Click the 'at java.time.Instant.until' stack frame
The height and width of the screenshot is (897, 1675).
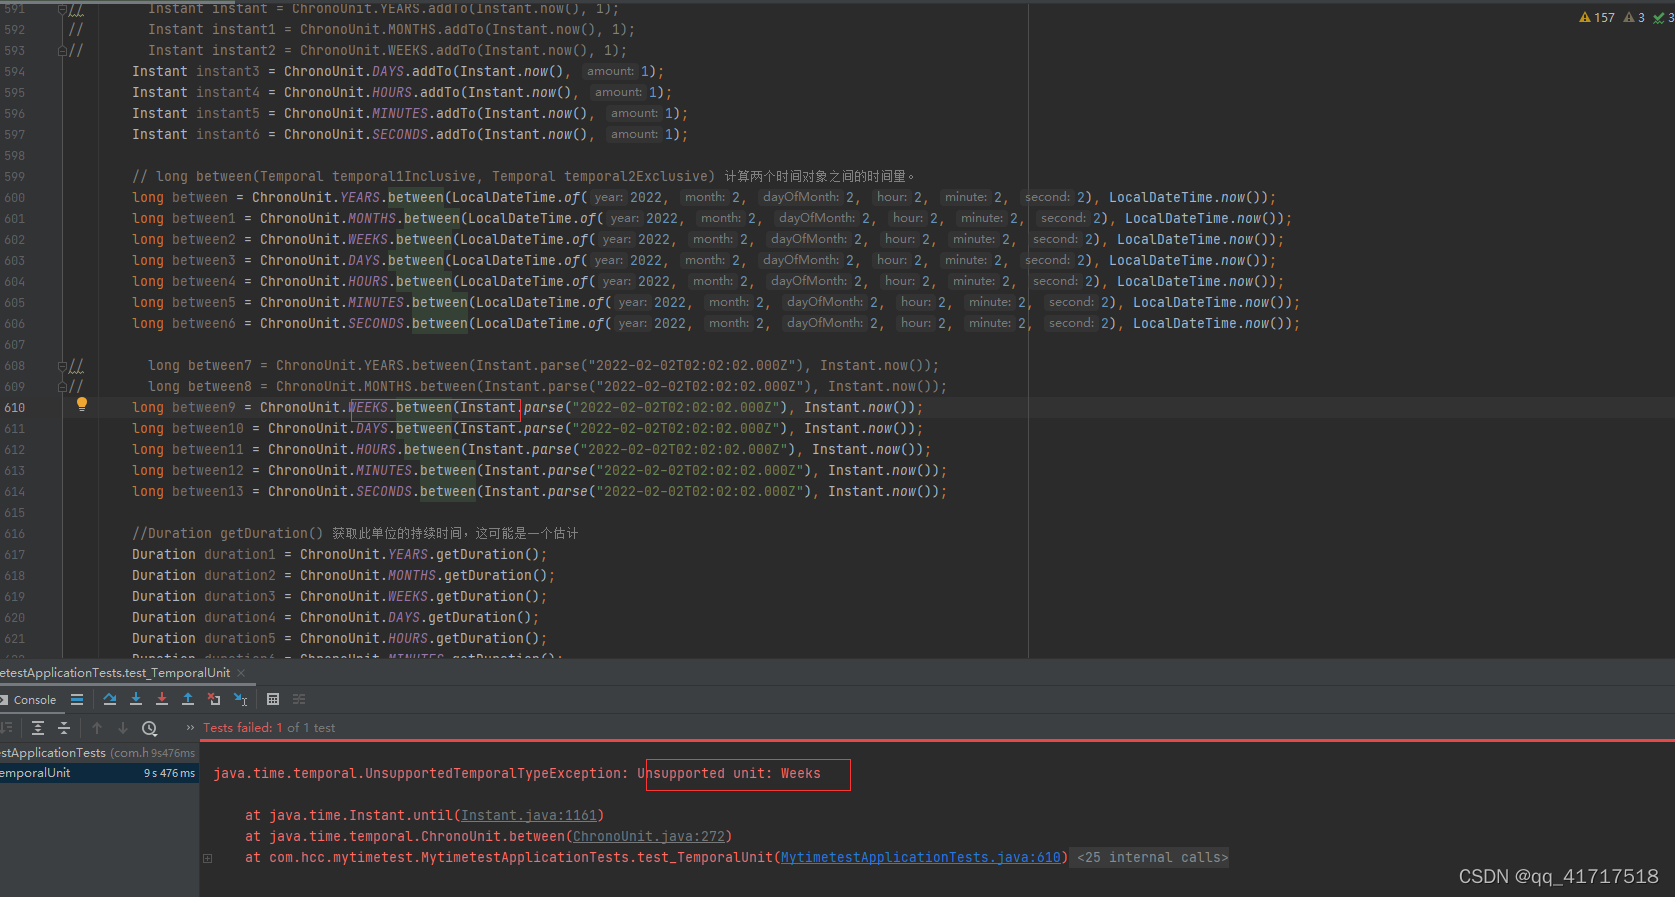point(425,816)
